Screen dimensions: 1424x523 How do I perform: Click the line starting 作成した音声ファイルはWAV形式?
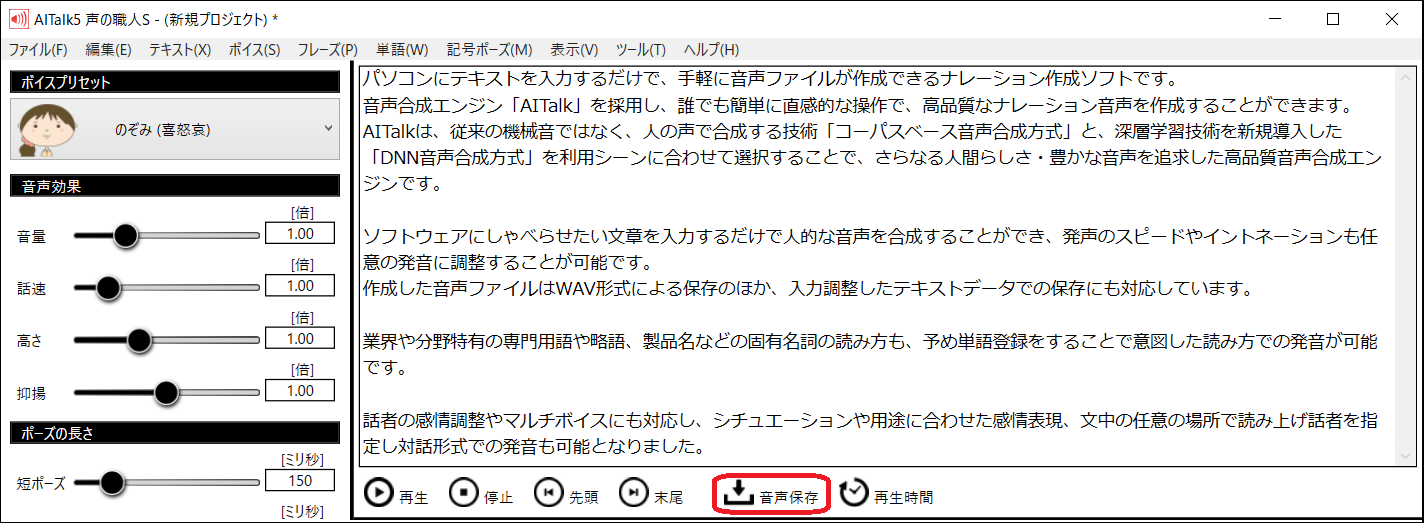point(807,289)
